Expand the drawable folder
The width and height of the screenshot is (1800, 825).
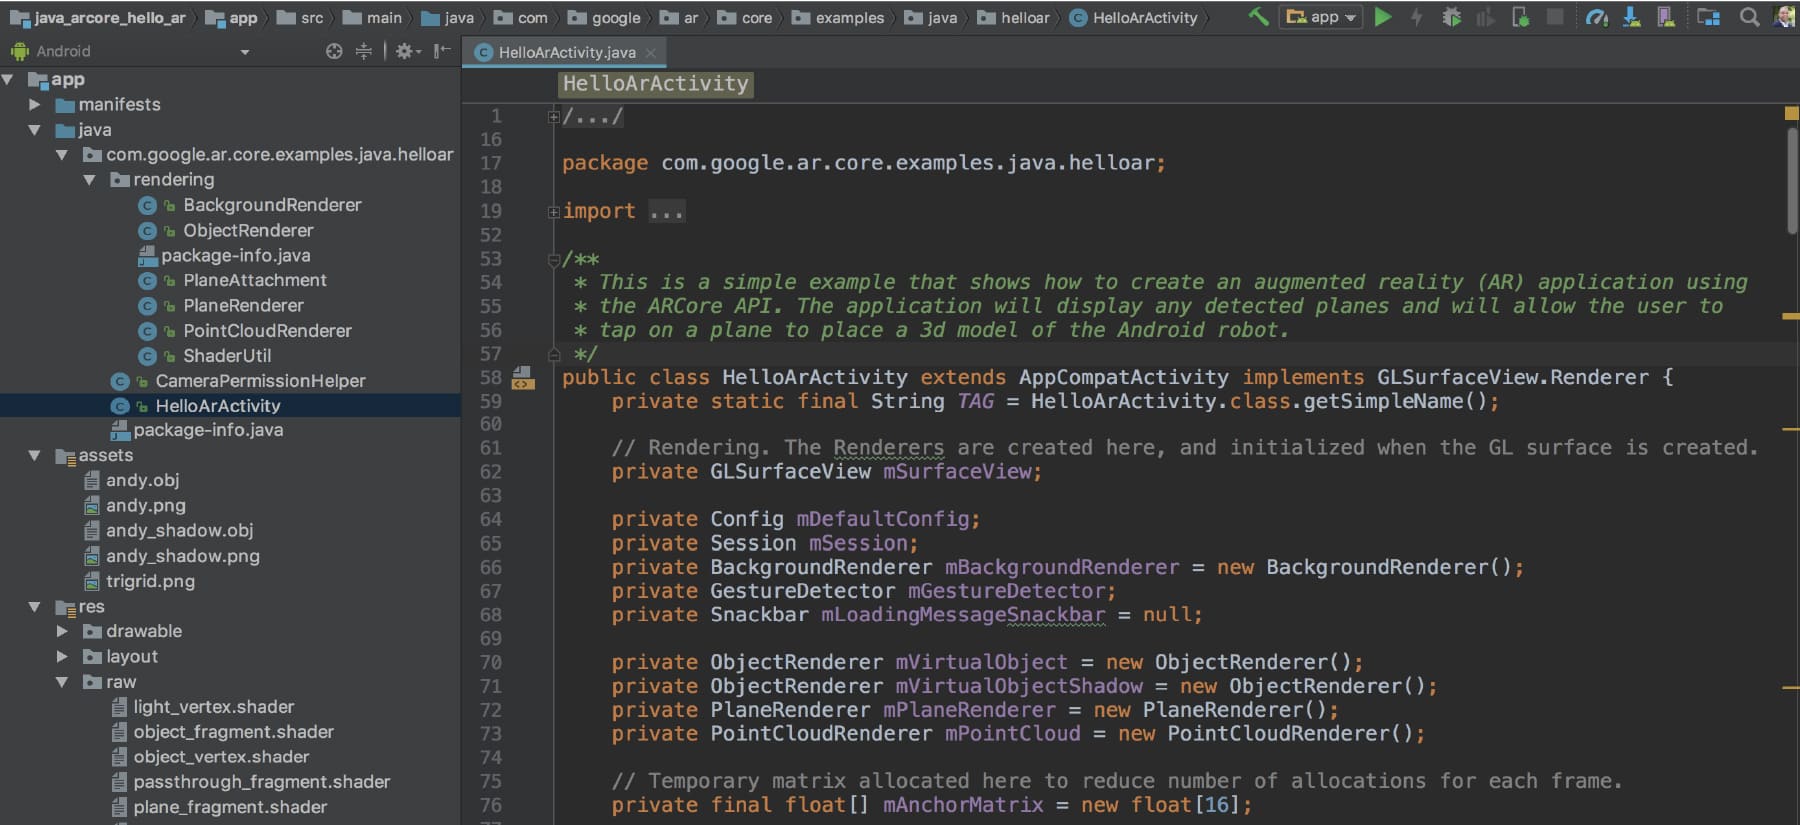(62, 631)
